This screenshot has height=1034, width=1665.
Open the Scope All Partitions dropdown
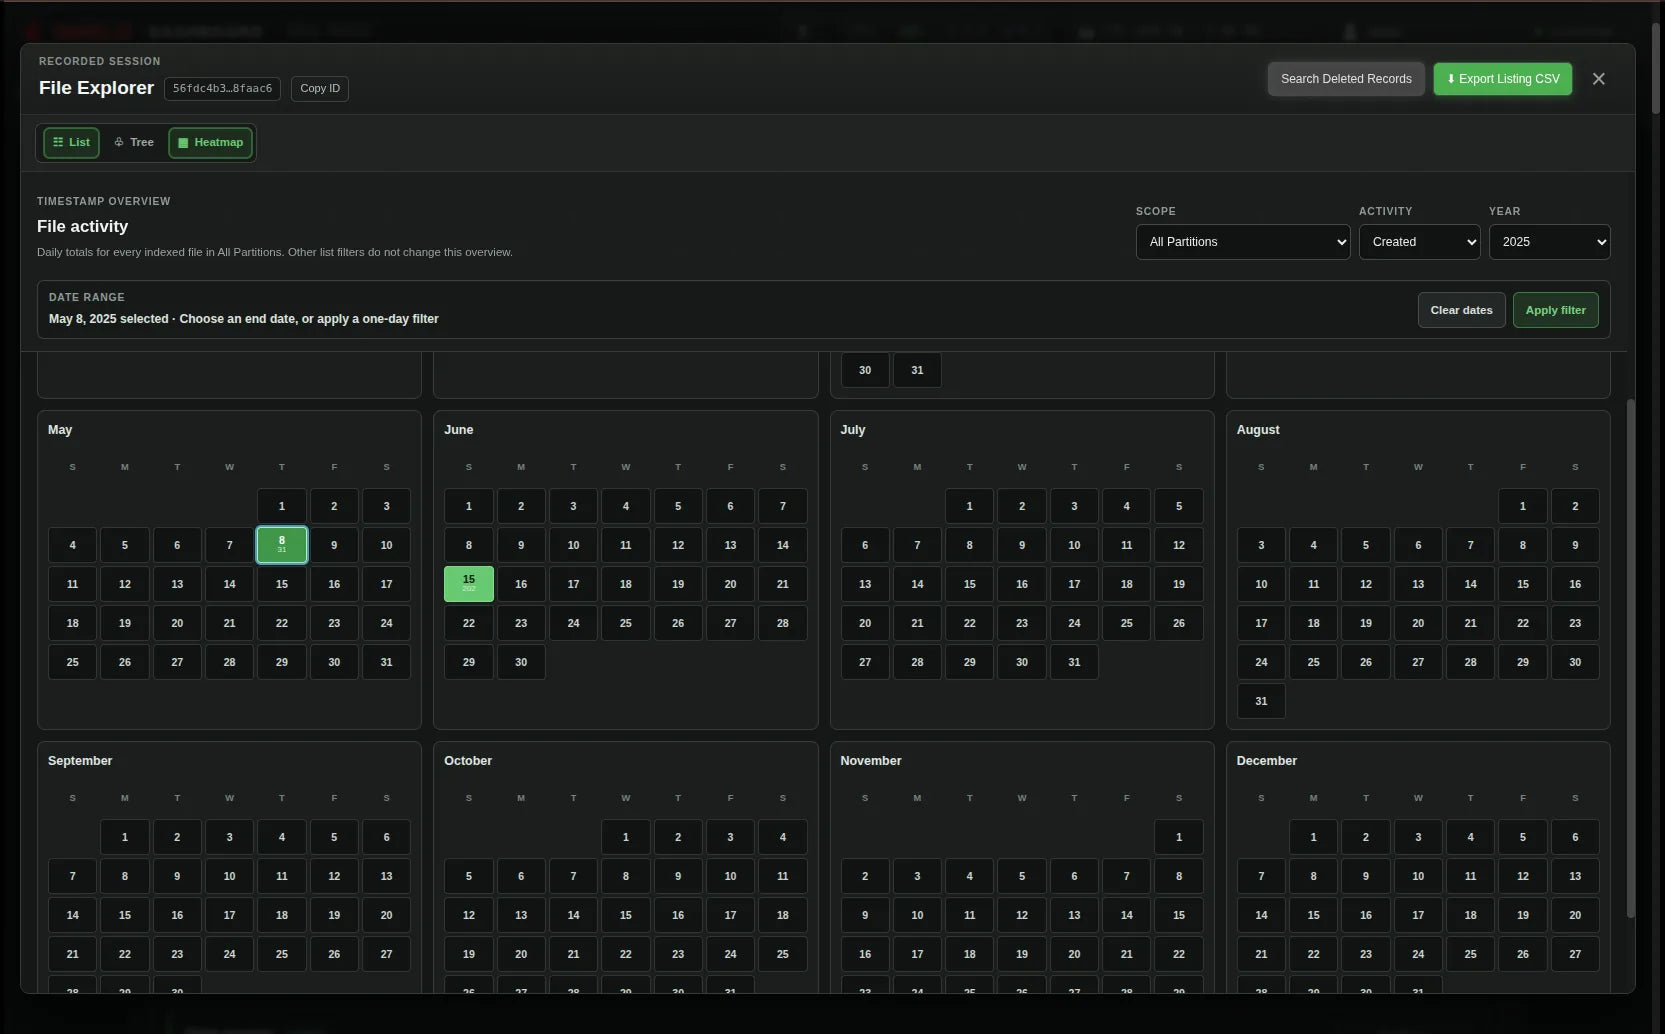1243,242
